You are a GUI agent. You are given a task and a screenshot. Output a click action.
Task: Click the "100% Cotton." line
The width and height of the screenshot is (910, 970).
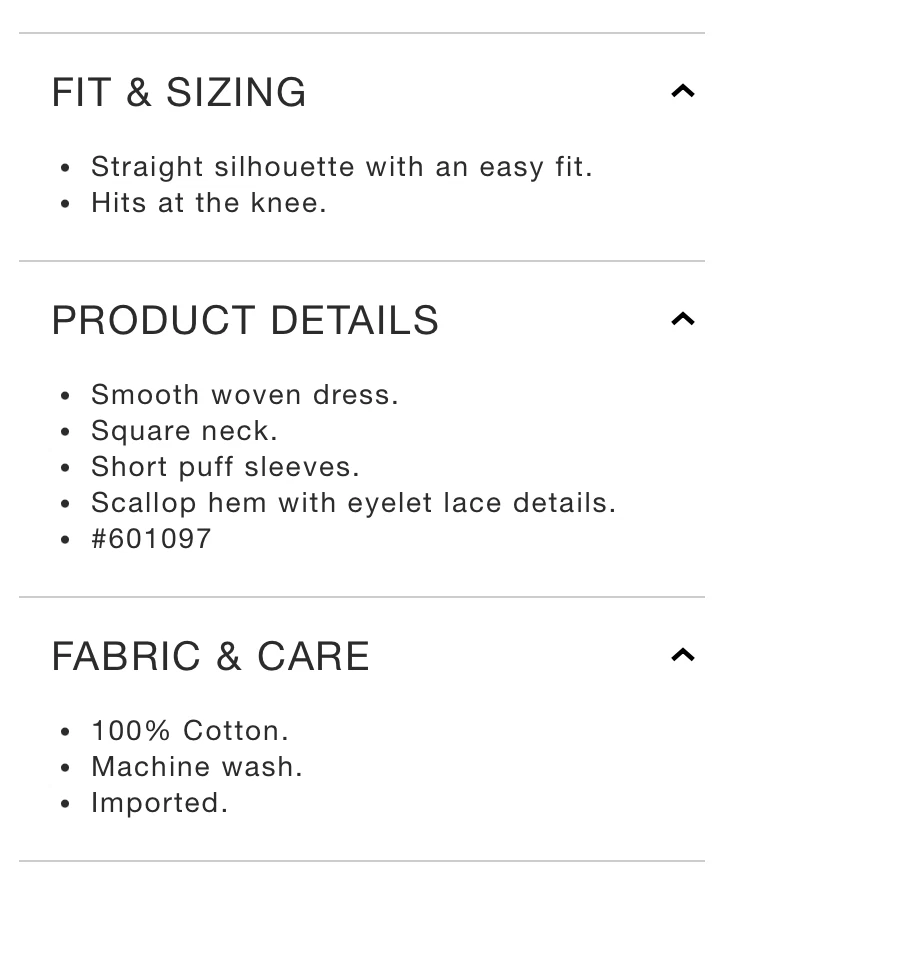point(190,731)
